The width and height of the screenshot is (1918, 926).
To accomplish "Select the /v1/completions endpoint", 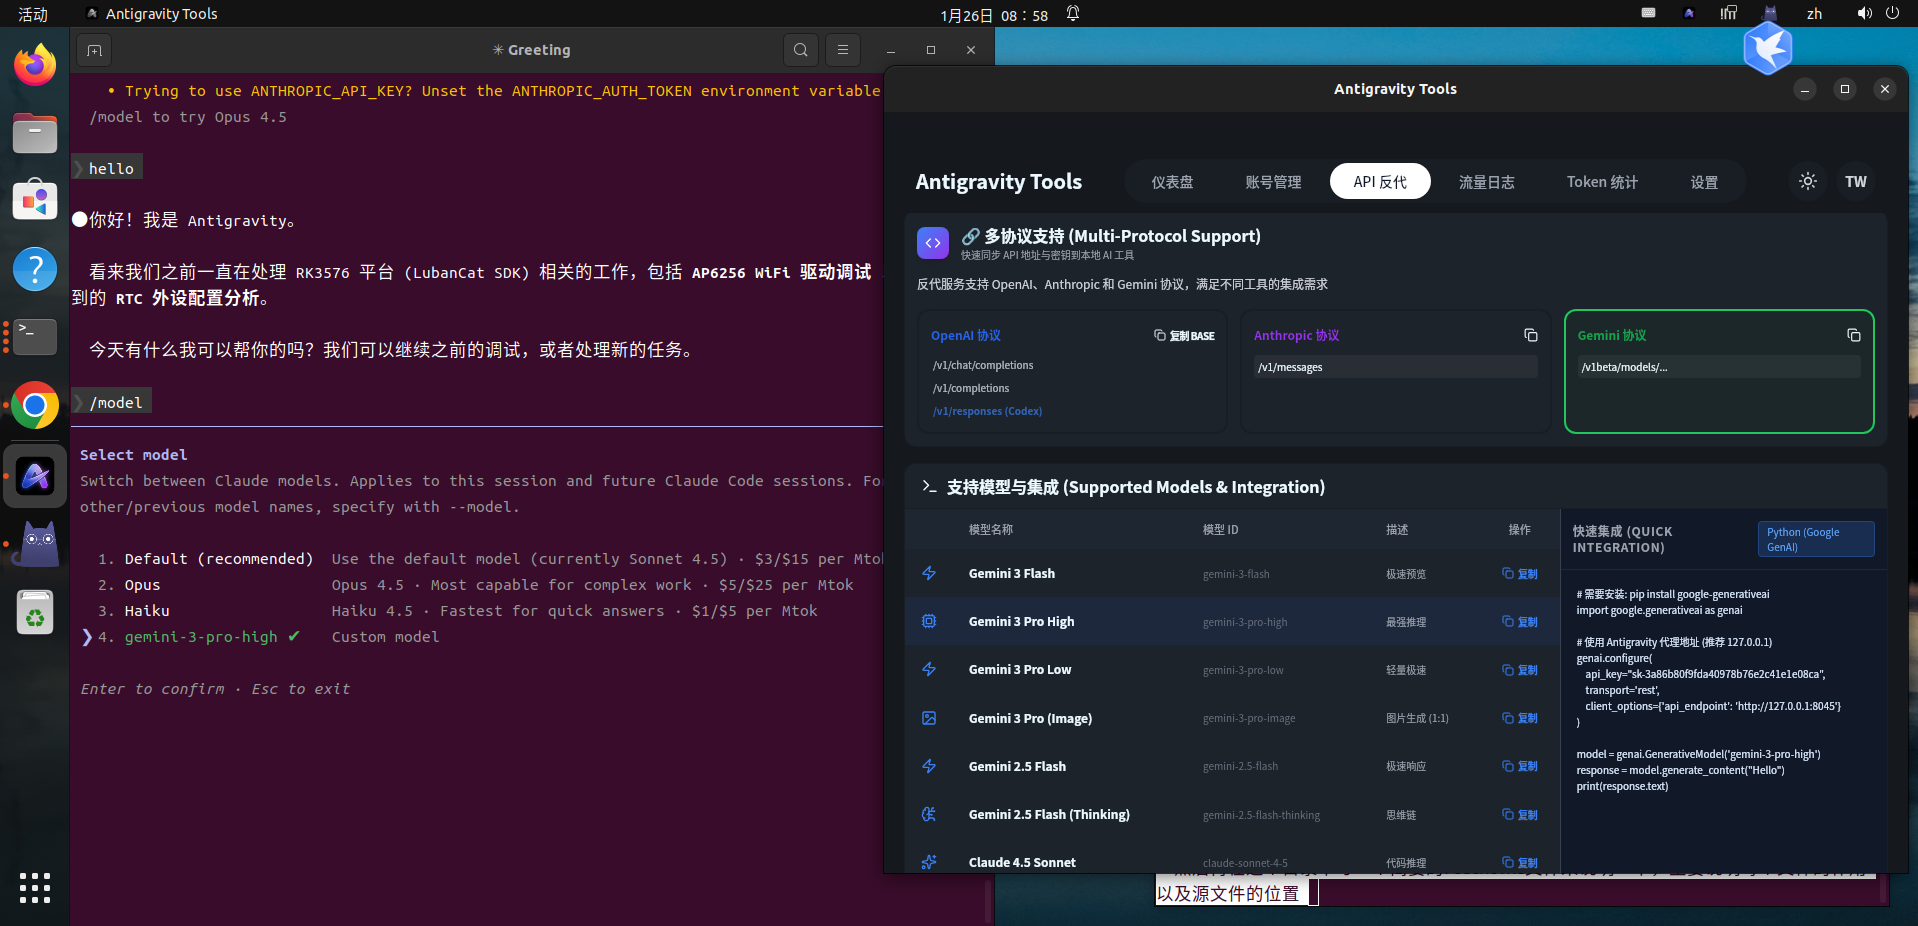I will pos(971,389).
